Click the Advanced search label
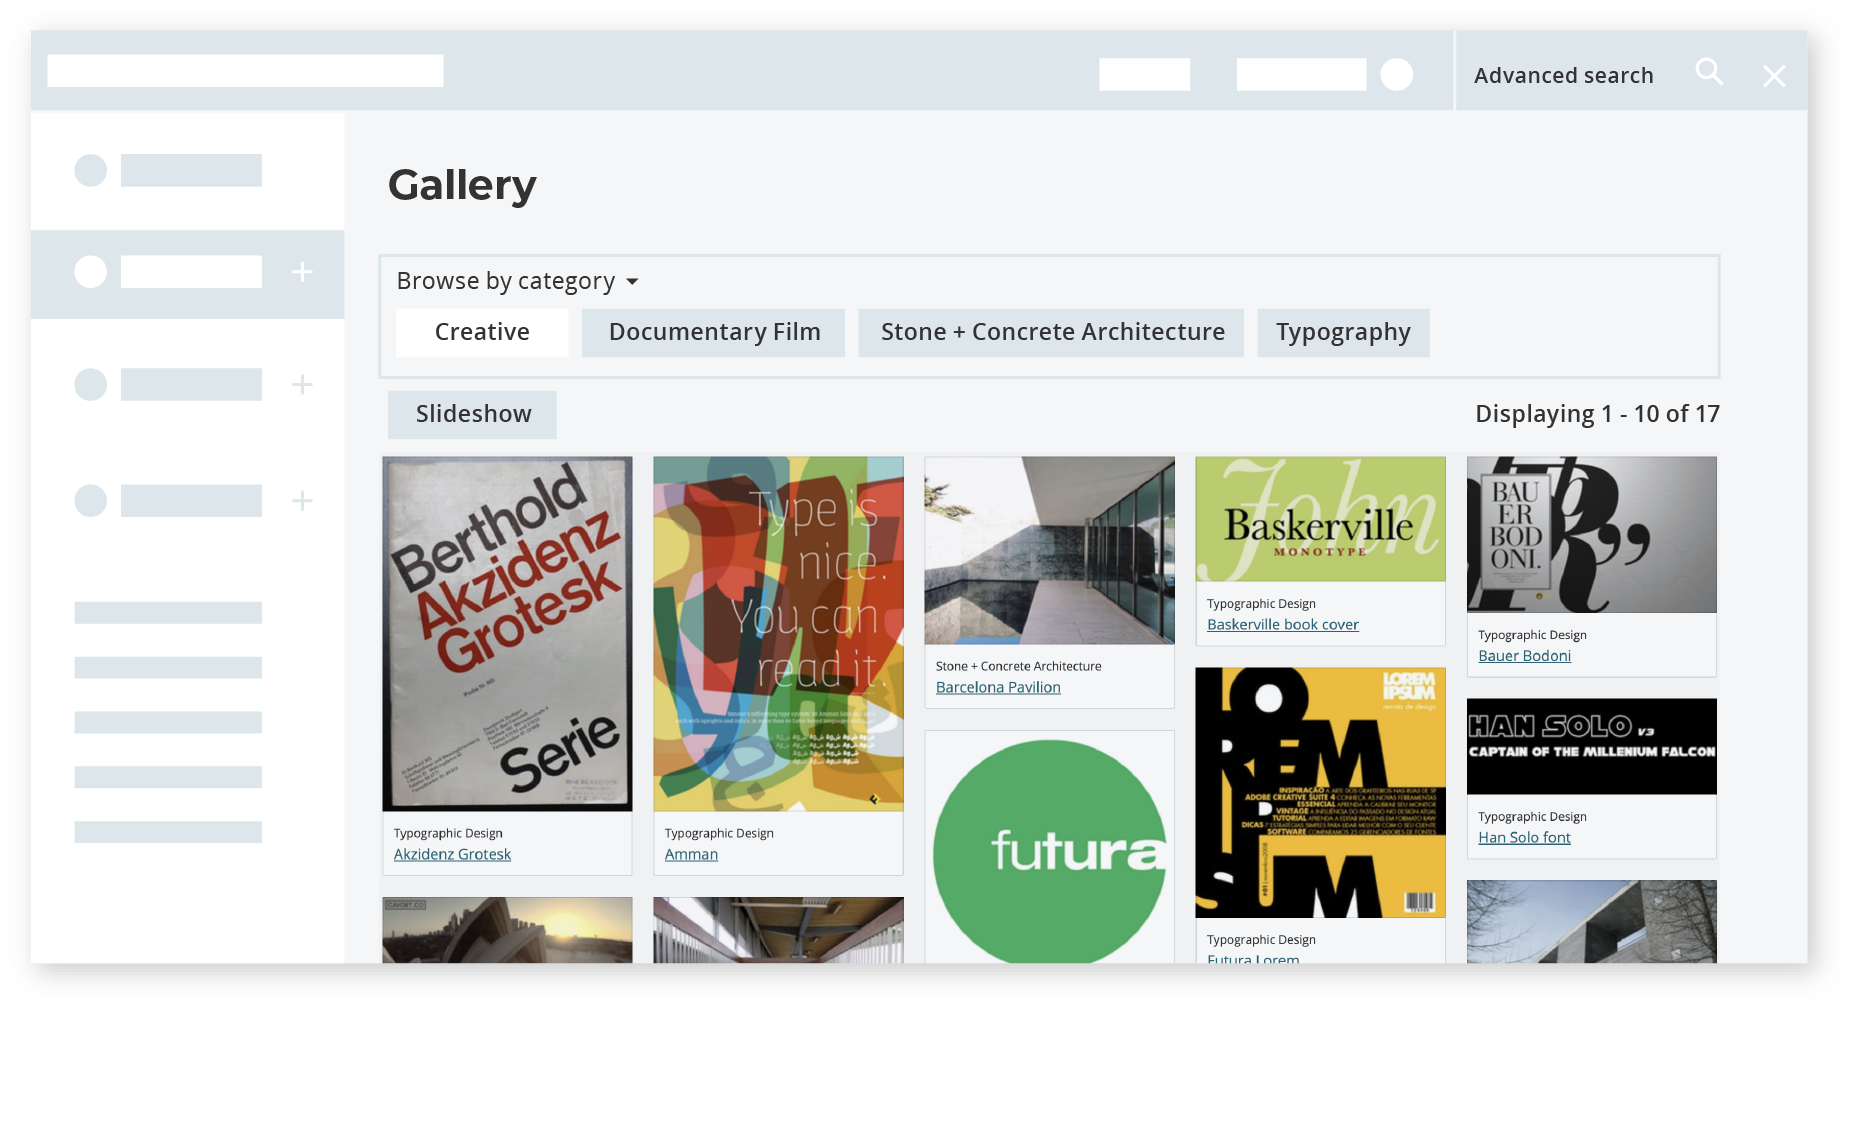Image resolution: width=1874 pixels, height=1130 pixels. (x=1563, y=76)
